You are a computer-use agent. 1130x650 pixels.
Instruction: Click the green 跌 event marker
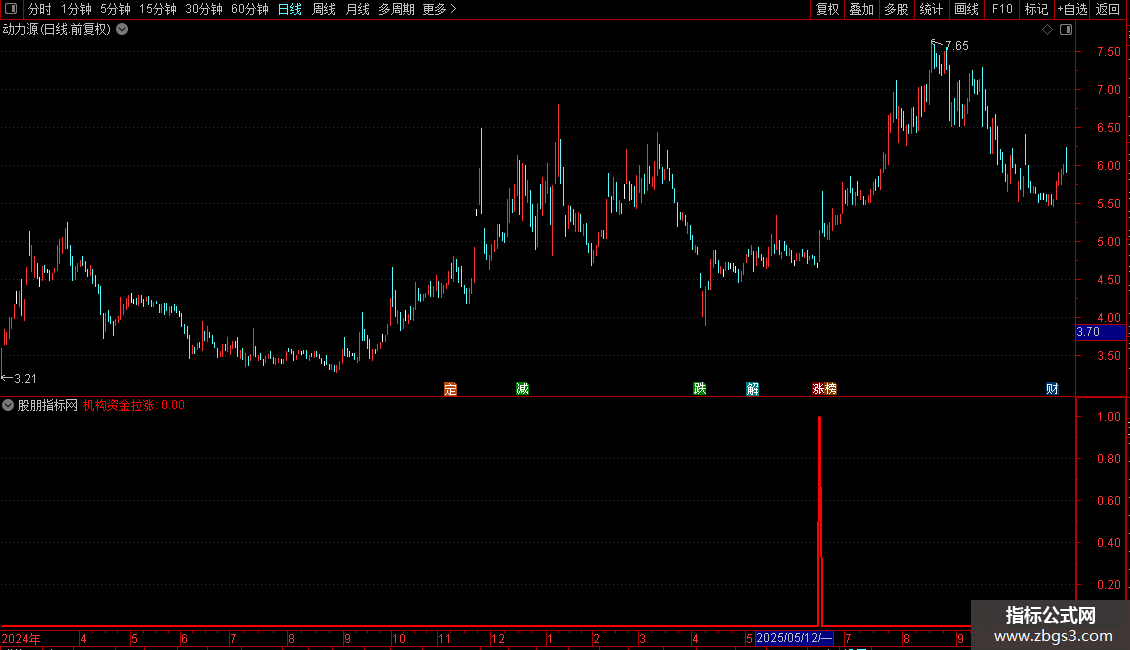coord(699,389)
